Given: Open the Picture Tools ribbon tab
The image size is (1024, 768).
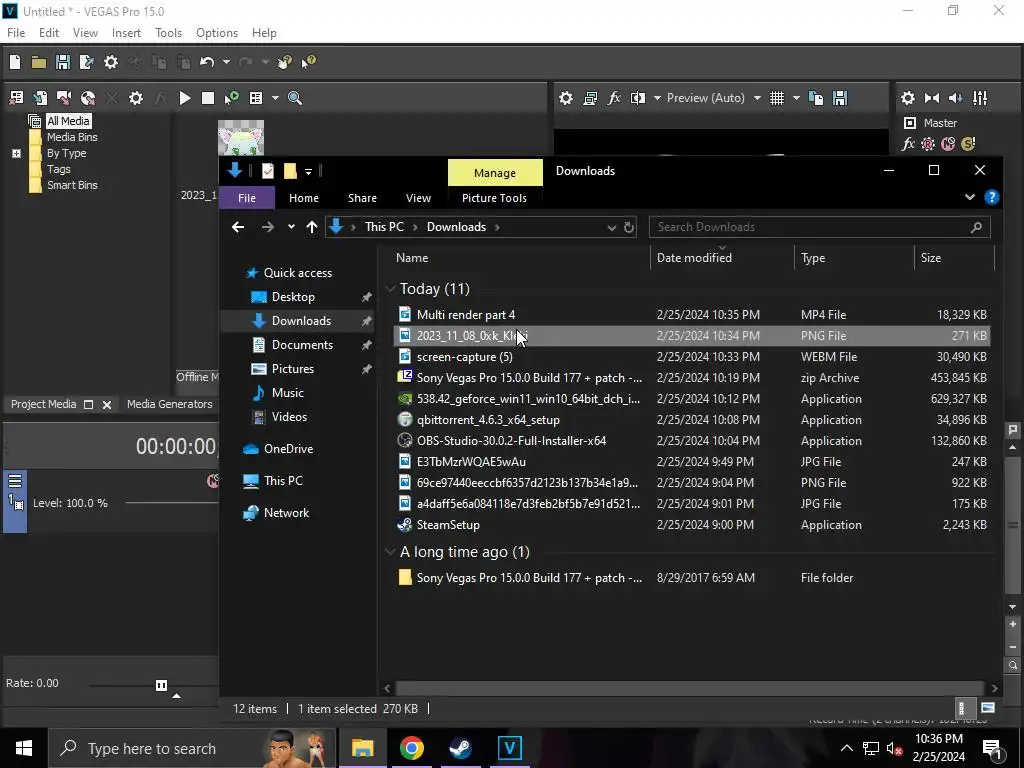Looking at the screenshot, I should (494, 198).
